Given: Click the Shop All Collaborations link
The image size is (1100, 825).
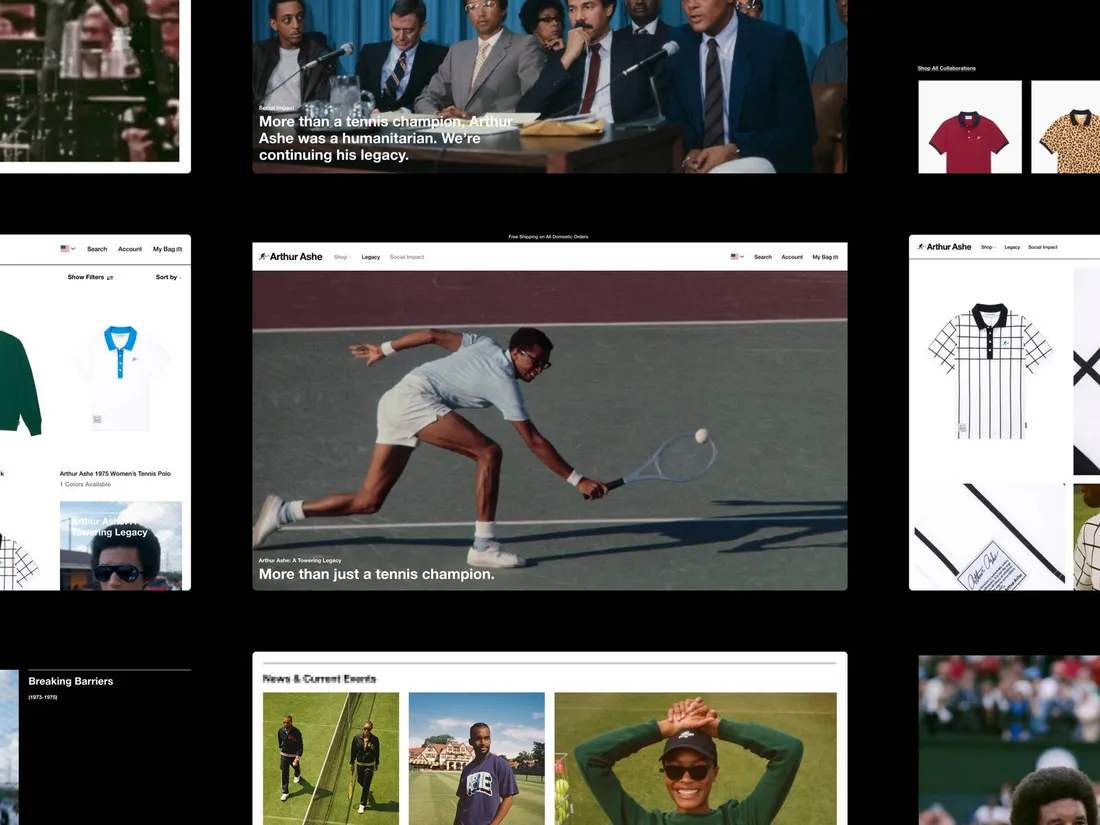Looking at the screenshot, I should coord(946,68).
